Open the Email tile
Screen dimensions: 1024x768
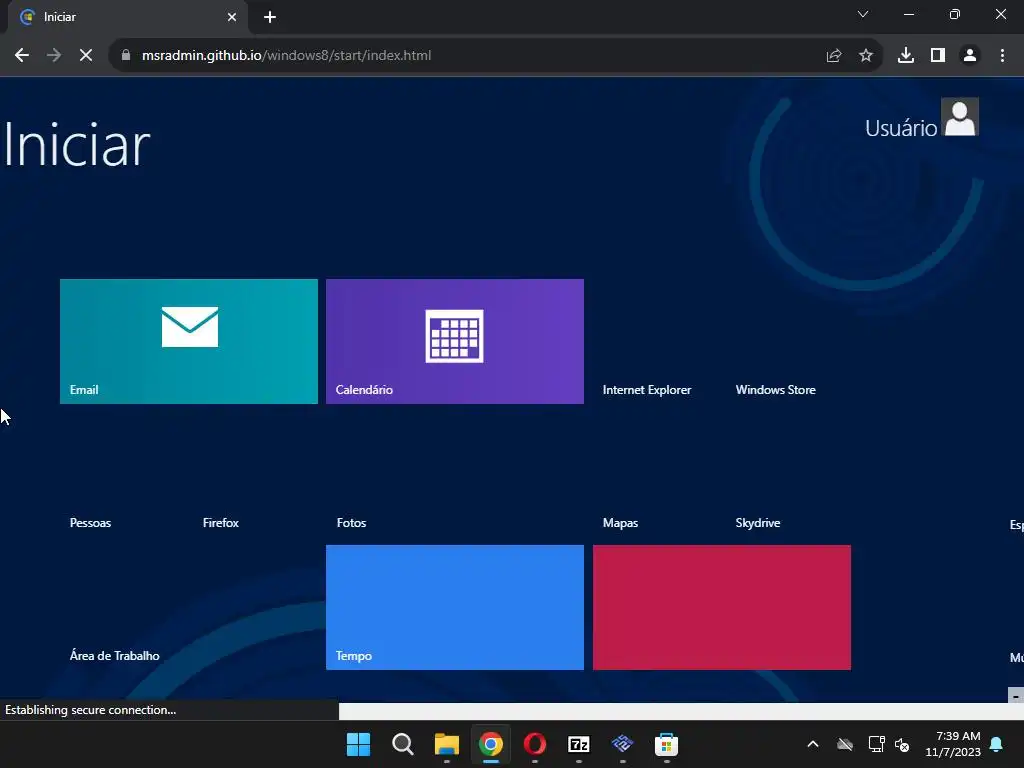pyautogui.click(x=189, y=341)
